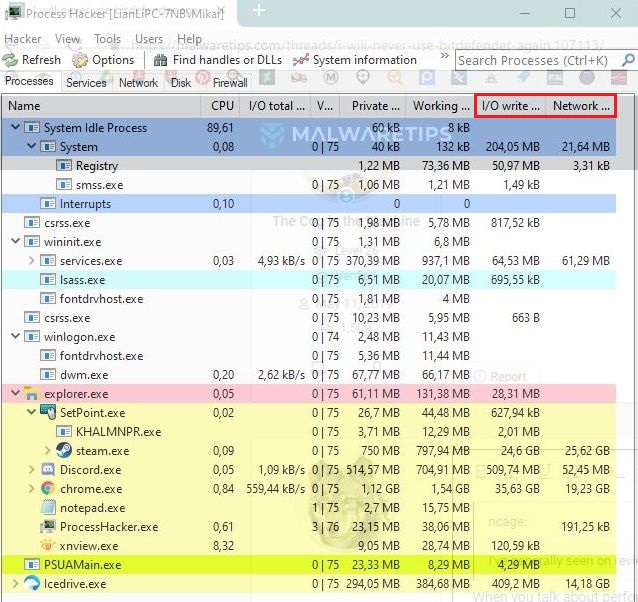The height and width of the screenshot is (602, 638).
Task: Click the Process Hacker title bar icon
Action: click(x=13, y=12)
